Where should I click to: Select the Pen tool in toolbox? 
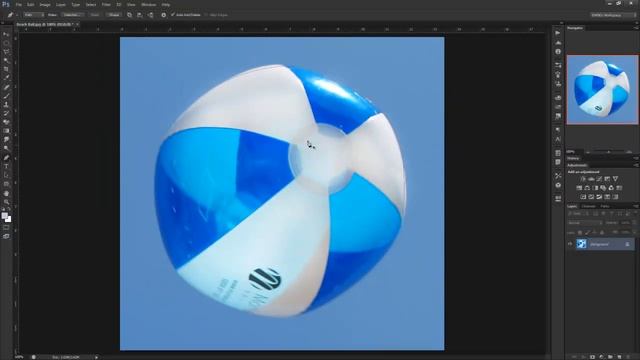click(6, 158)
